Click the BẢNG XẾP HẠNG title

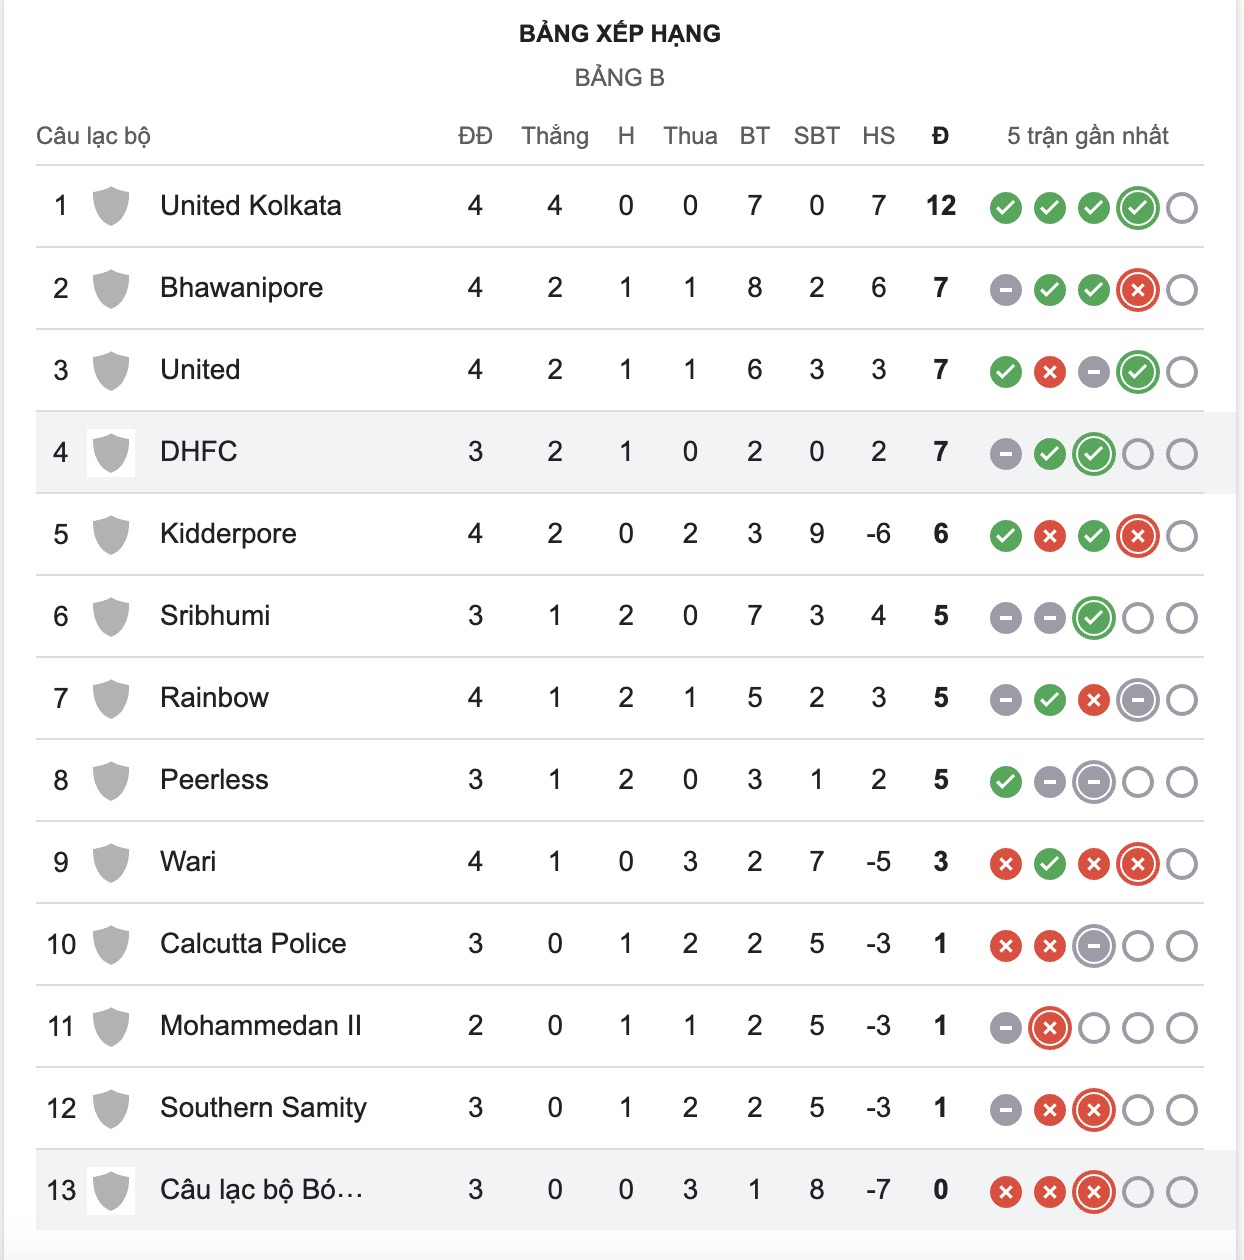click(x=620, y=34)
